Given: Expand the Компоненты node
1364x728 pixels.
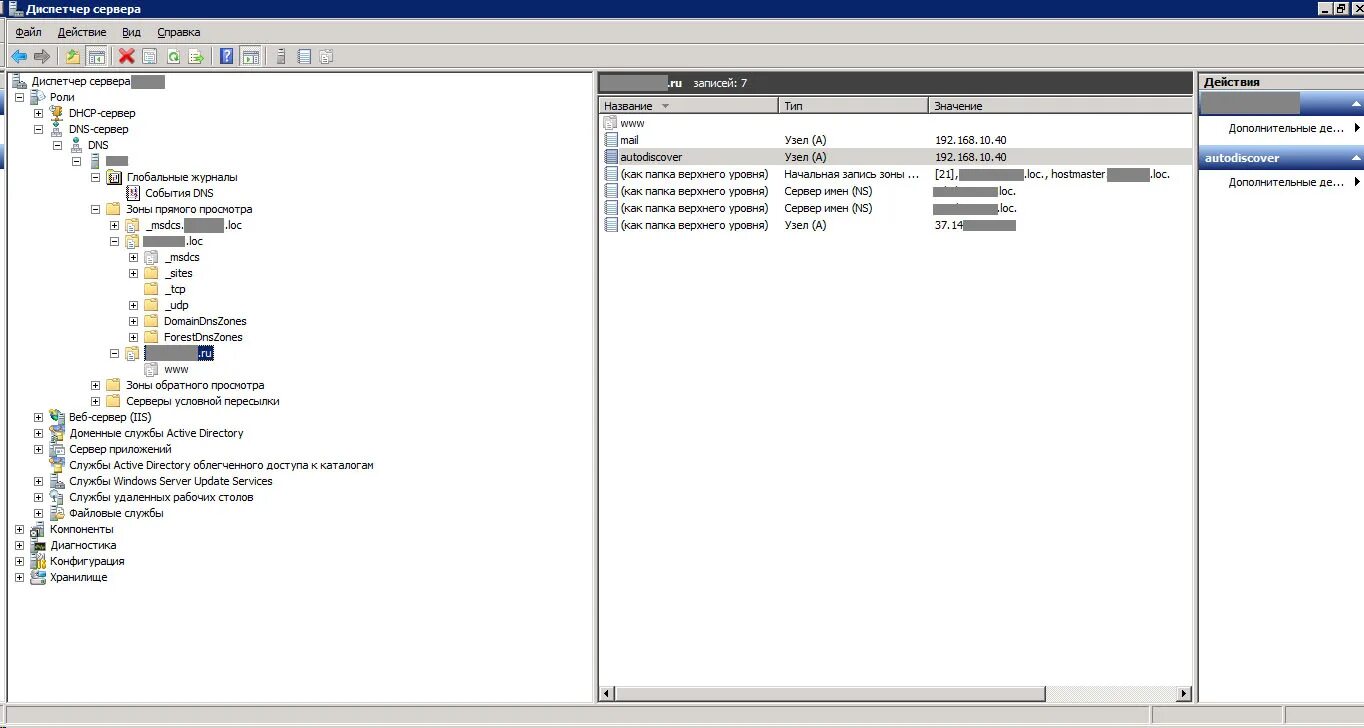Looking at the screenshot, I should [19, 529].
